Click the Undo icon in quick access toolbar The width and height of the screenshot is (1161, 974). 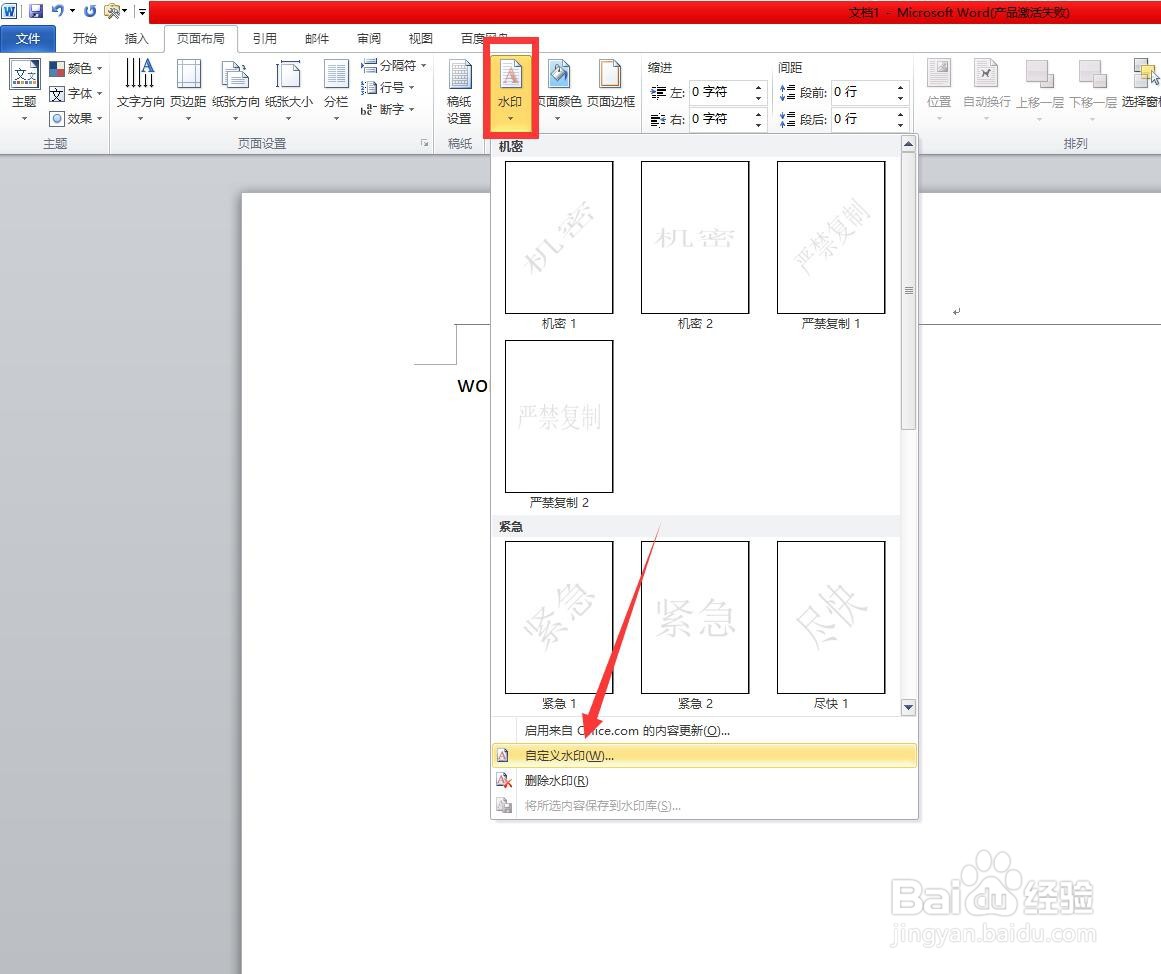tap(58, 11)
